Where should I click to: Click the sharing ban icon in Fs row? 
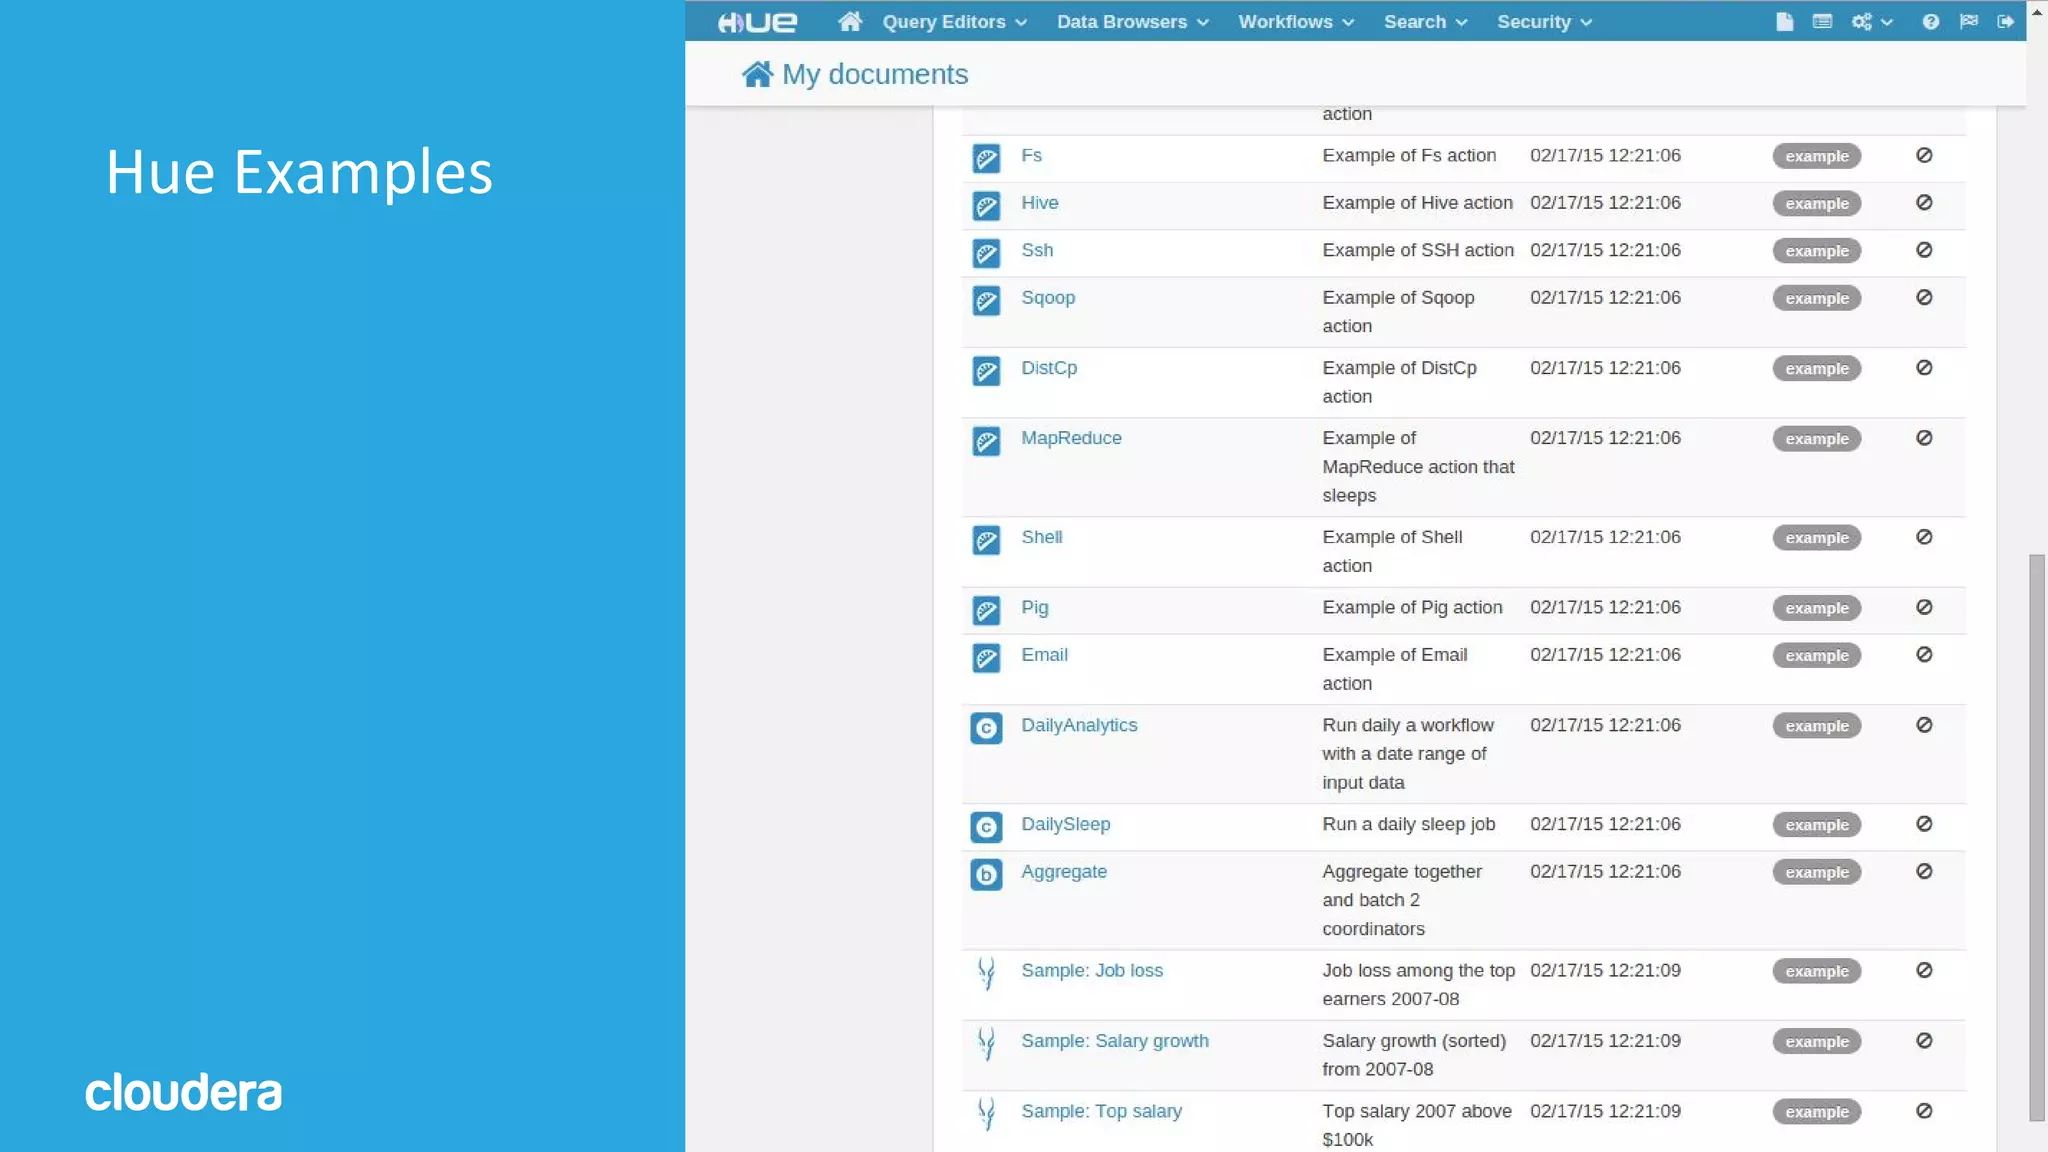point(1923,155)
